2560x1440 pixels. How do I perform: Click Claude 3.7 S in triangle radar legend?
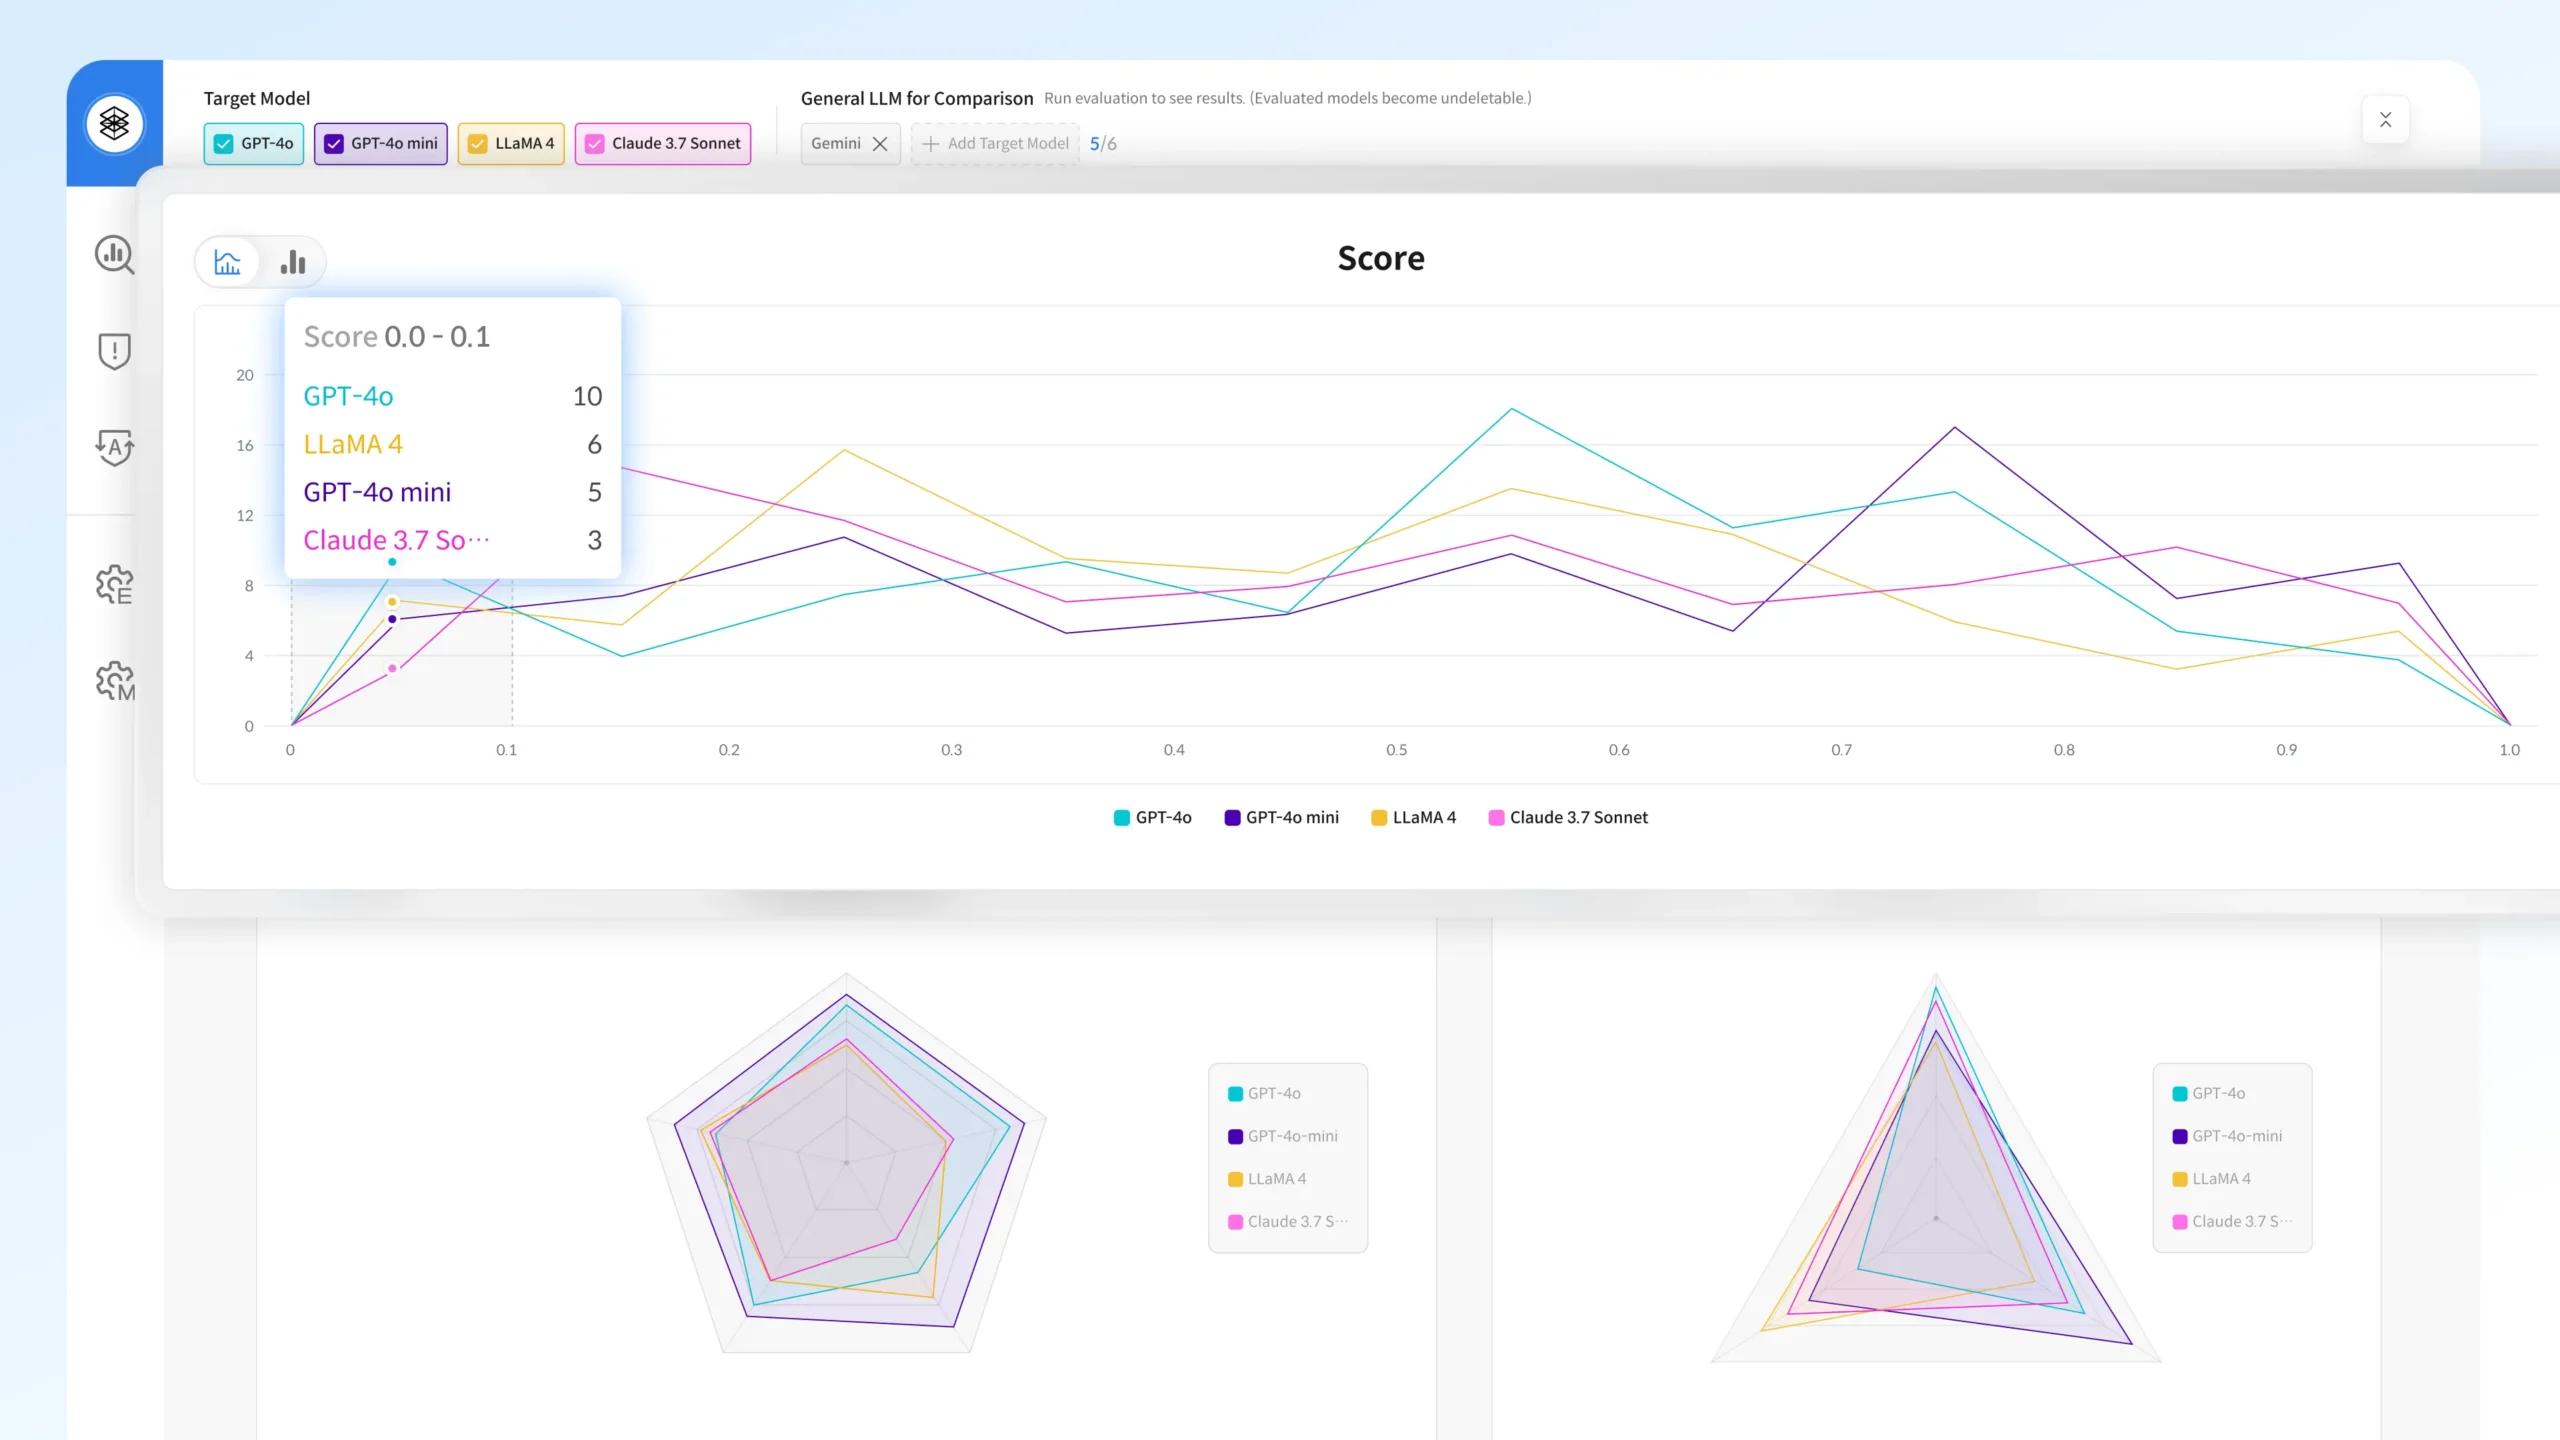point(2233,1221)
